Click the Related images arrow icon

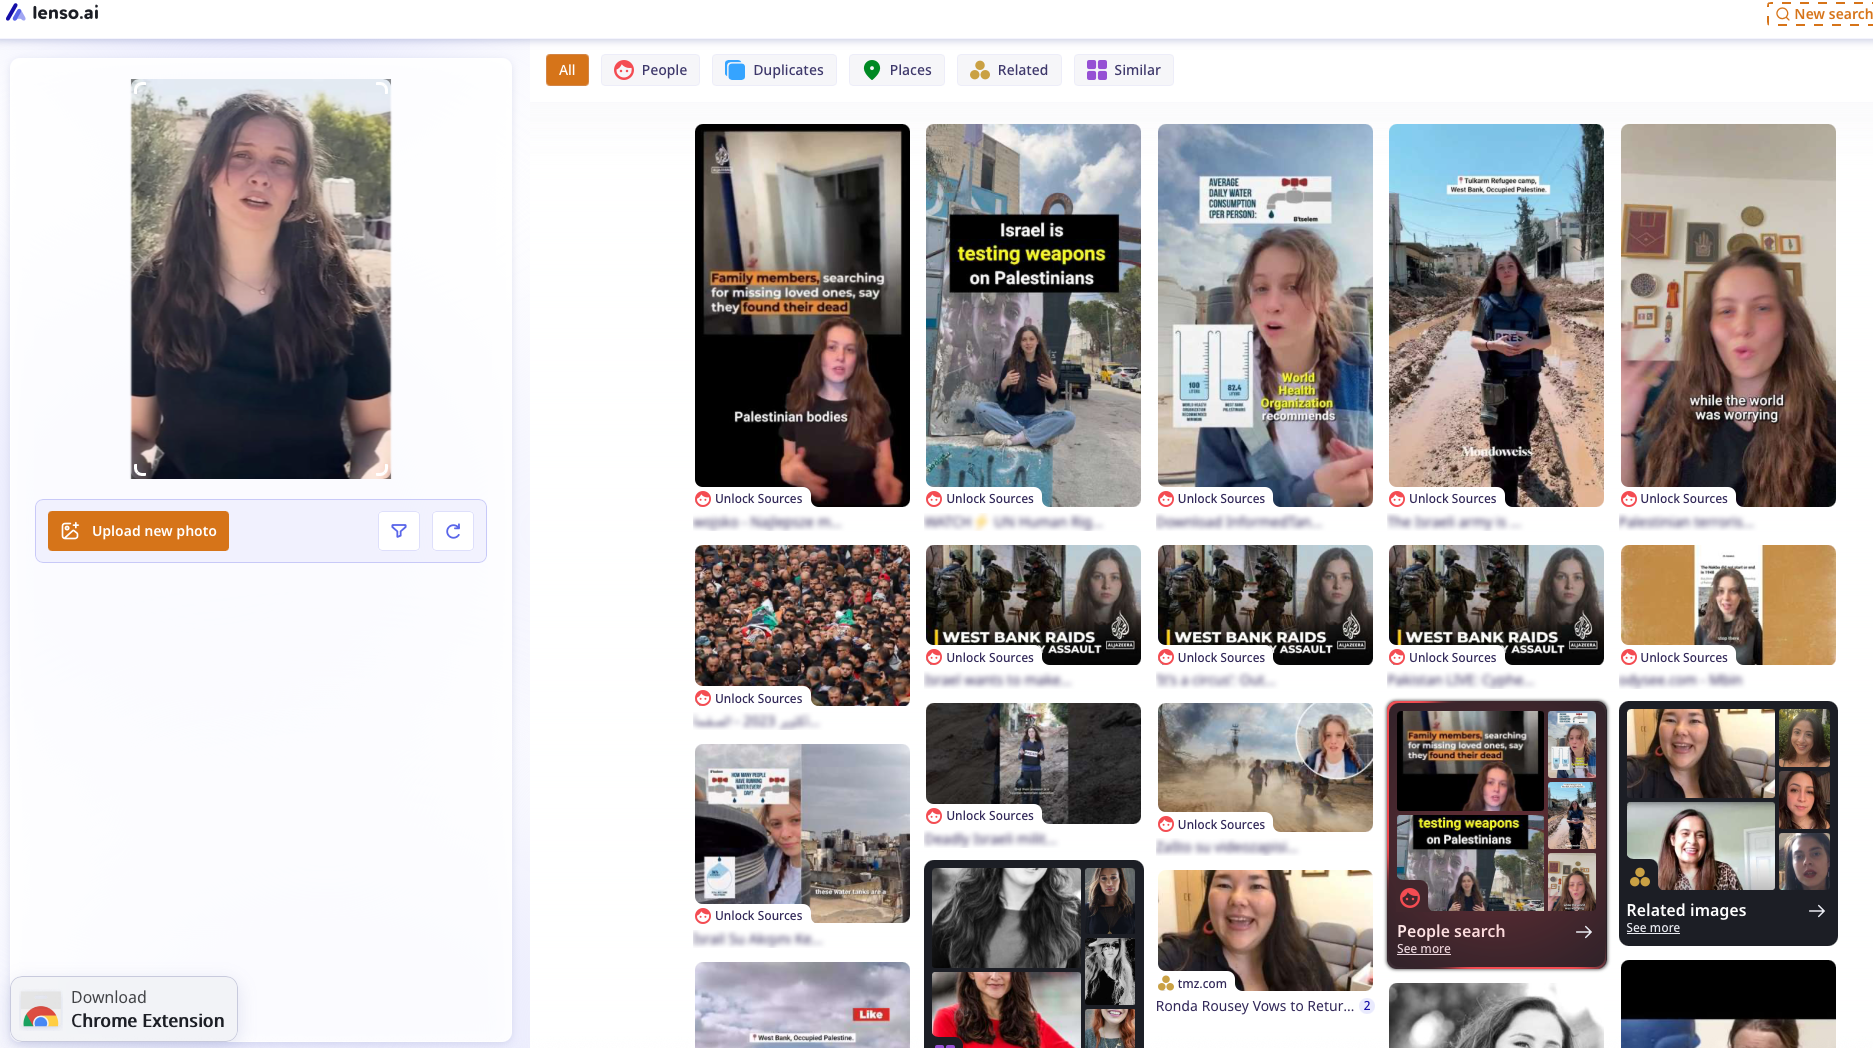click(x=1817, y=911)
